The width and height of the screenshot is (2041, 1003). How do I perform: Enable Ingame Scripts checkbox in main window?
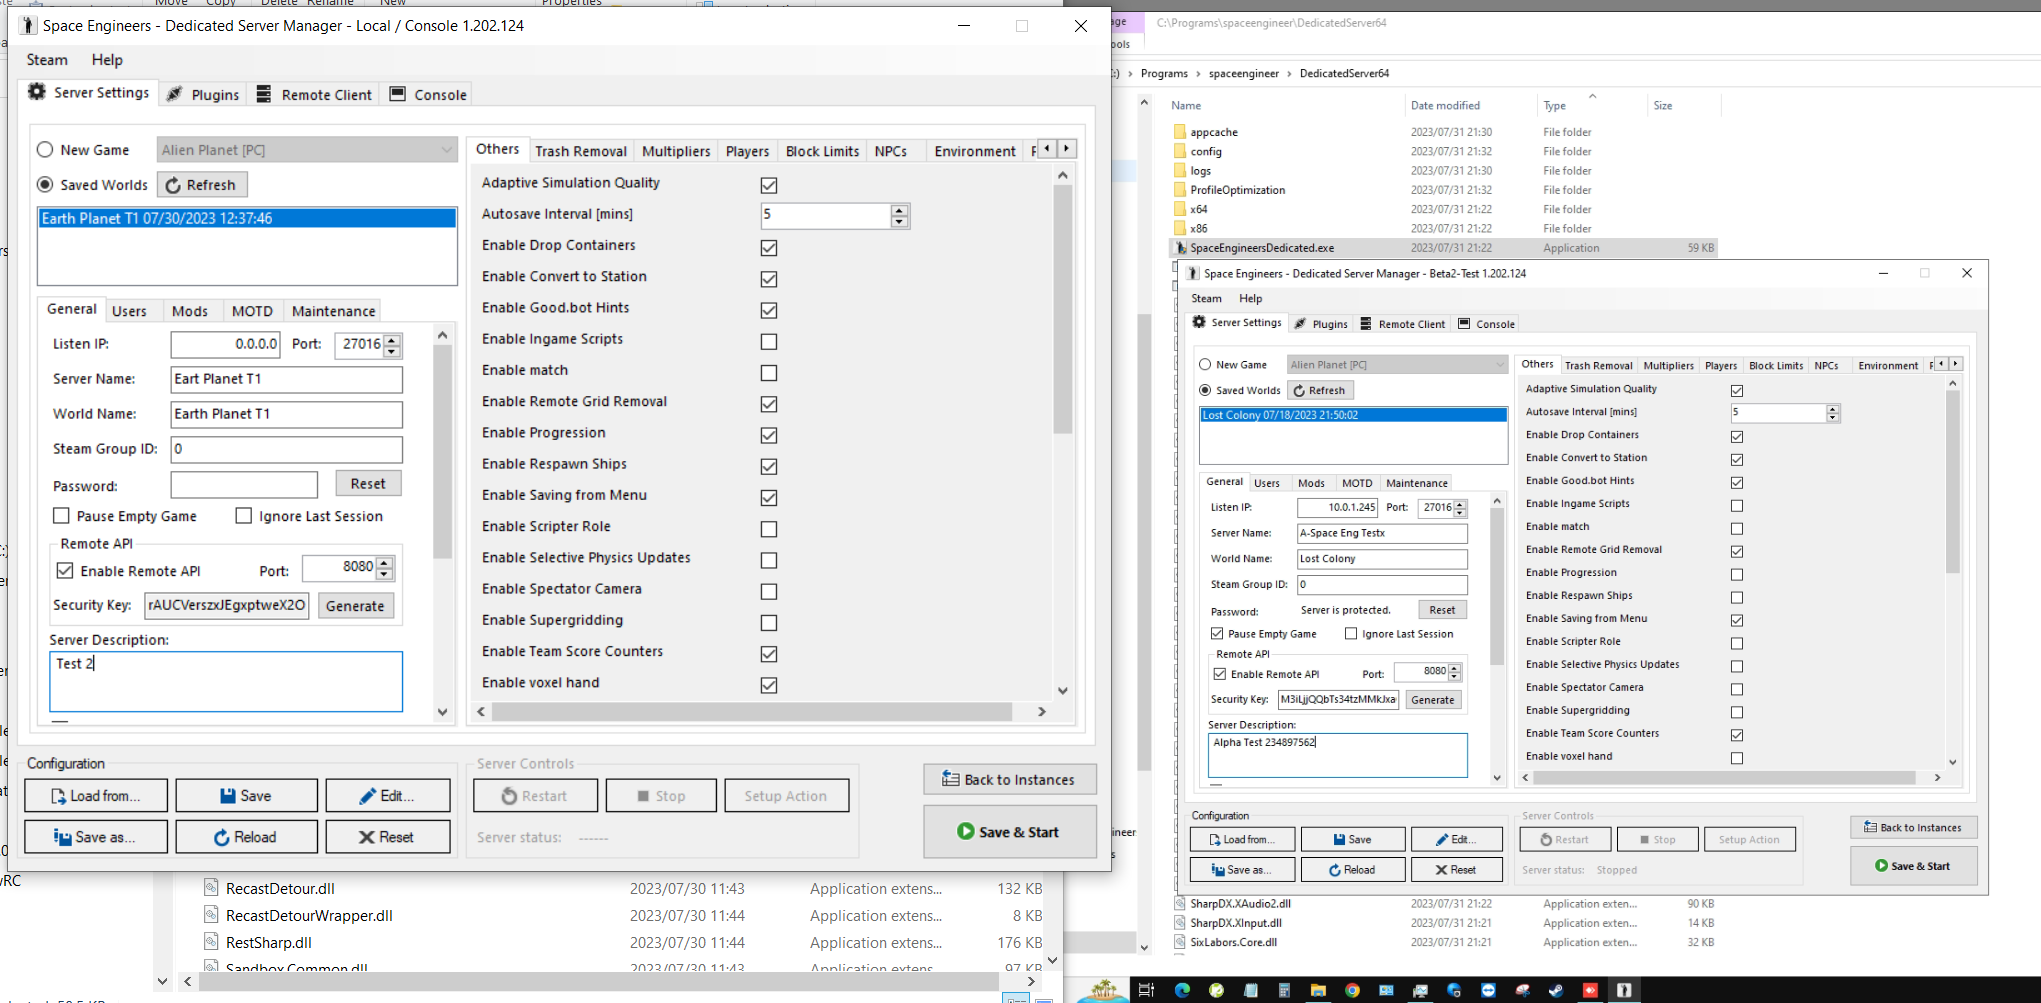768,342
